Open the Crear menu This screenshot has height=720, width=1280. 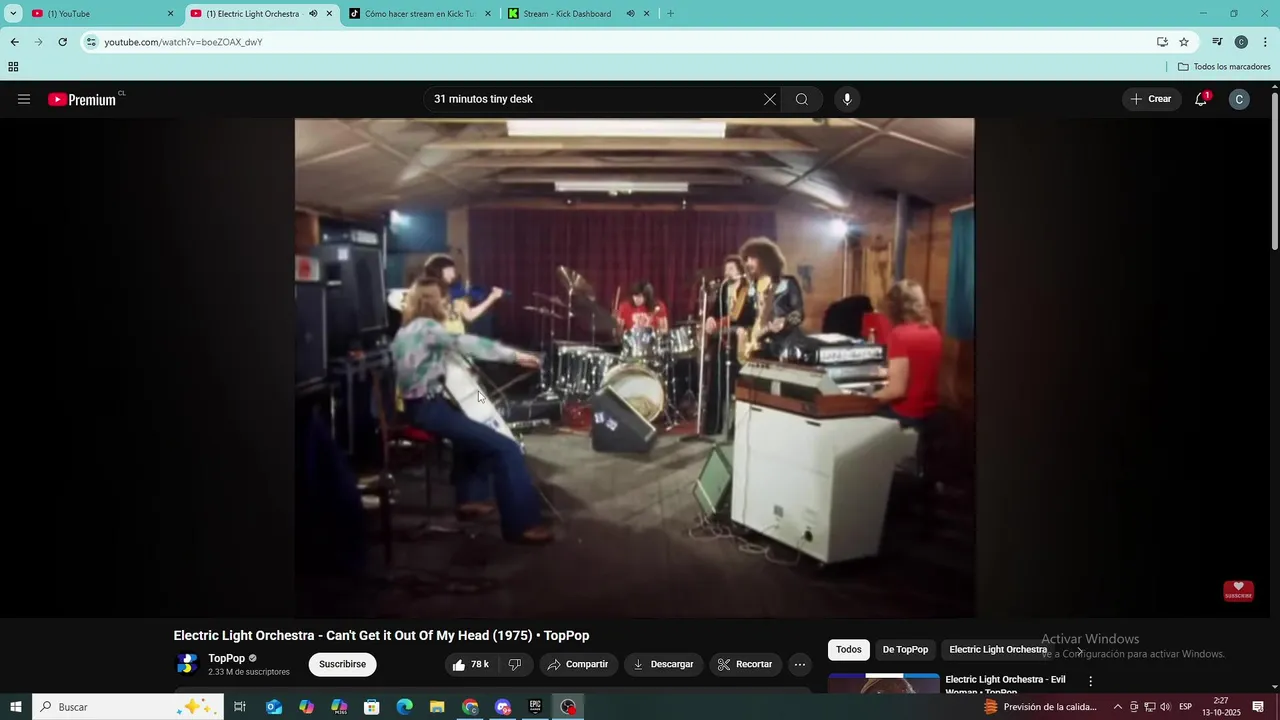point(1152,99)
